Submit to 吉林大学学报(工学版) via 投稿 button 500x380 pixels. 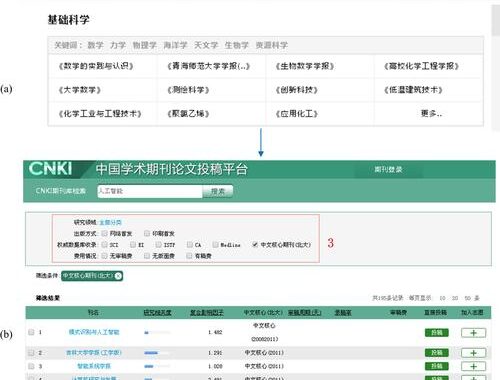(437, 353)
